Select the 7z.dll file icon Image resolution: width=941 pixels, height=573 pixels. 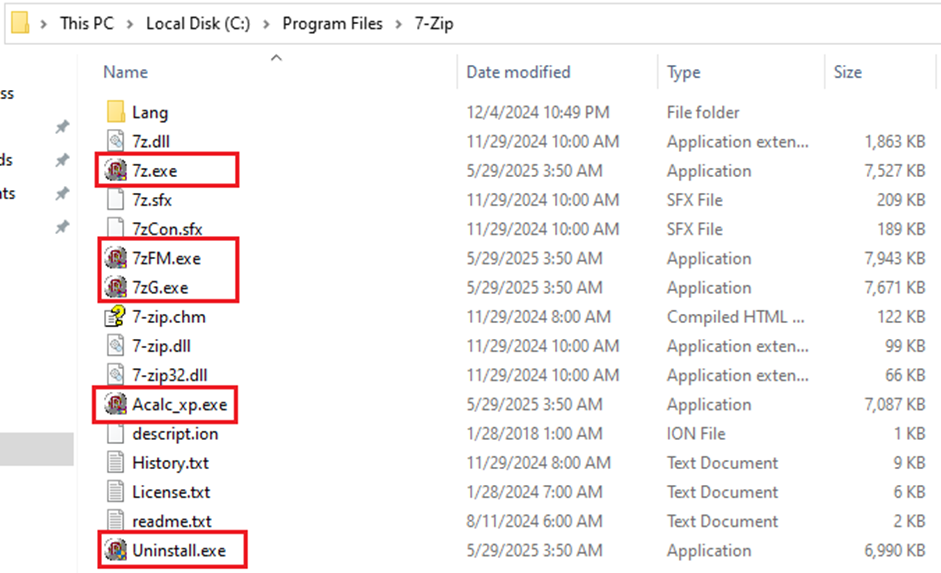(x=115, y=141)
